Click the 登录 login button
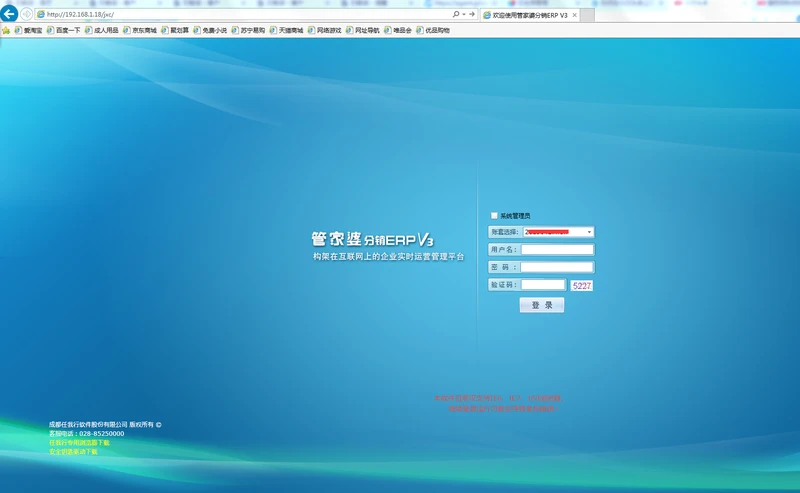This screenshot has height=493, width=800. click(542, 305)
